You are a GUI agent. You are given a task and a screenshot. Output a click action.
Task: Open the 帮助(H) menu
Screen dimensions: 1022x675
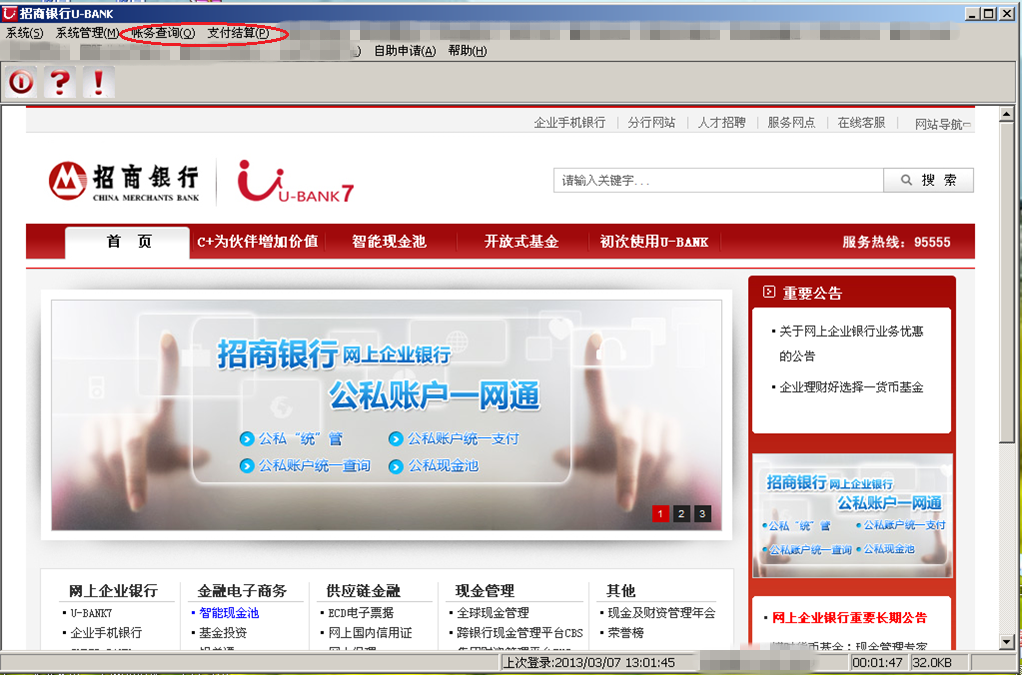tap(467, 51)
